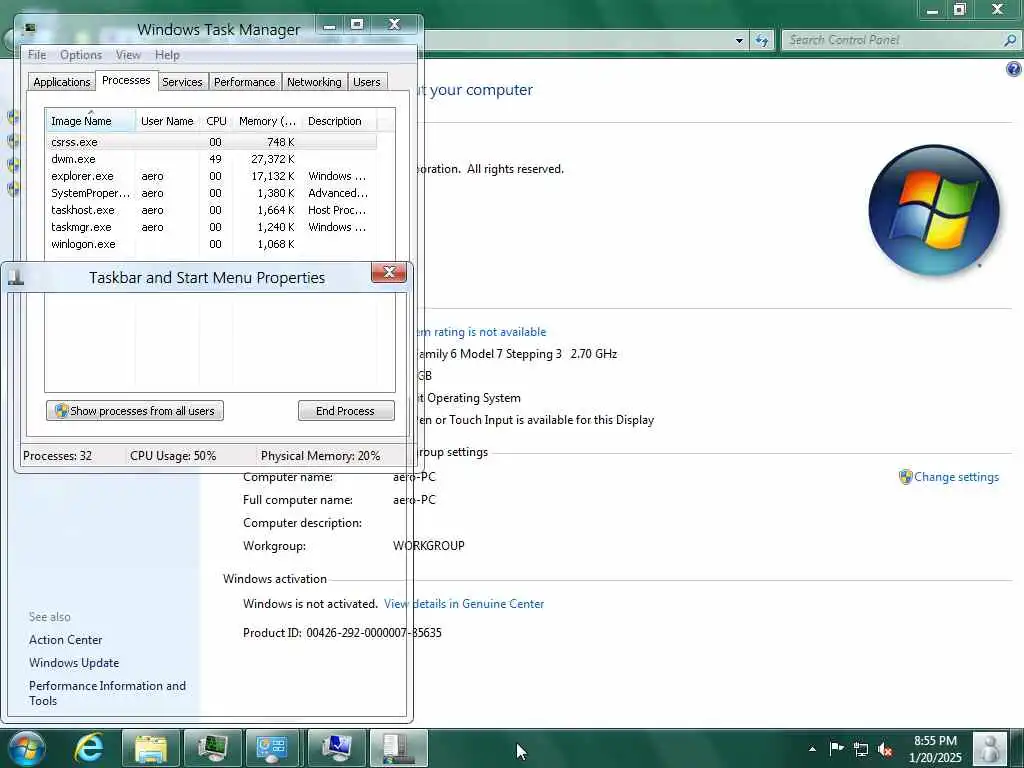Viewport: 1024px width, 768px height.
Task: Click the WORKGROUP value text
Action: point(428,546)
